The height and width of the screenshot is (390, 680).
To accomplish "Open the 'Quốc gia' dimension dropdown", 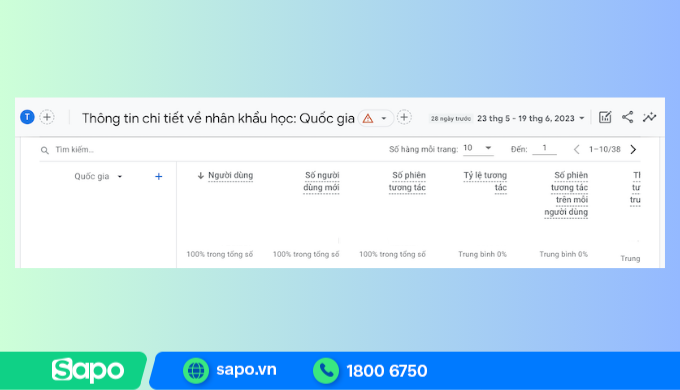I will 98,177.
